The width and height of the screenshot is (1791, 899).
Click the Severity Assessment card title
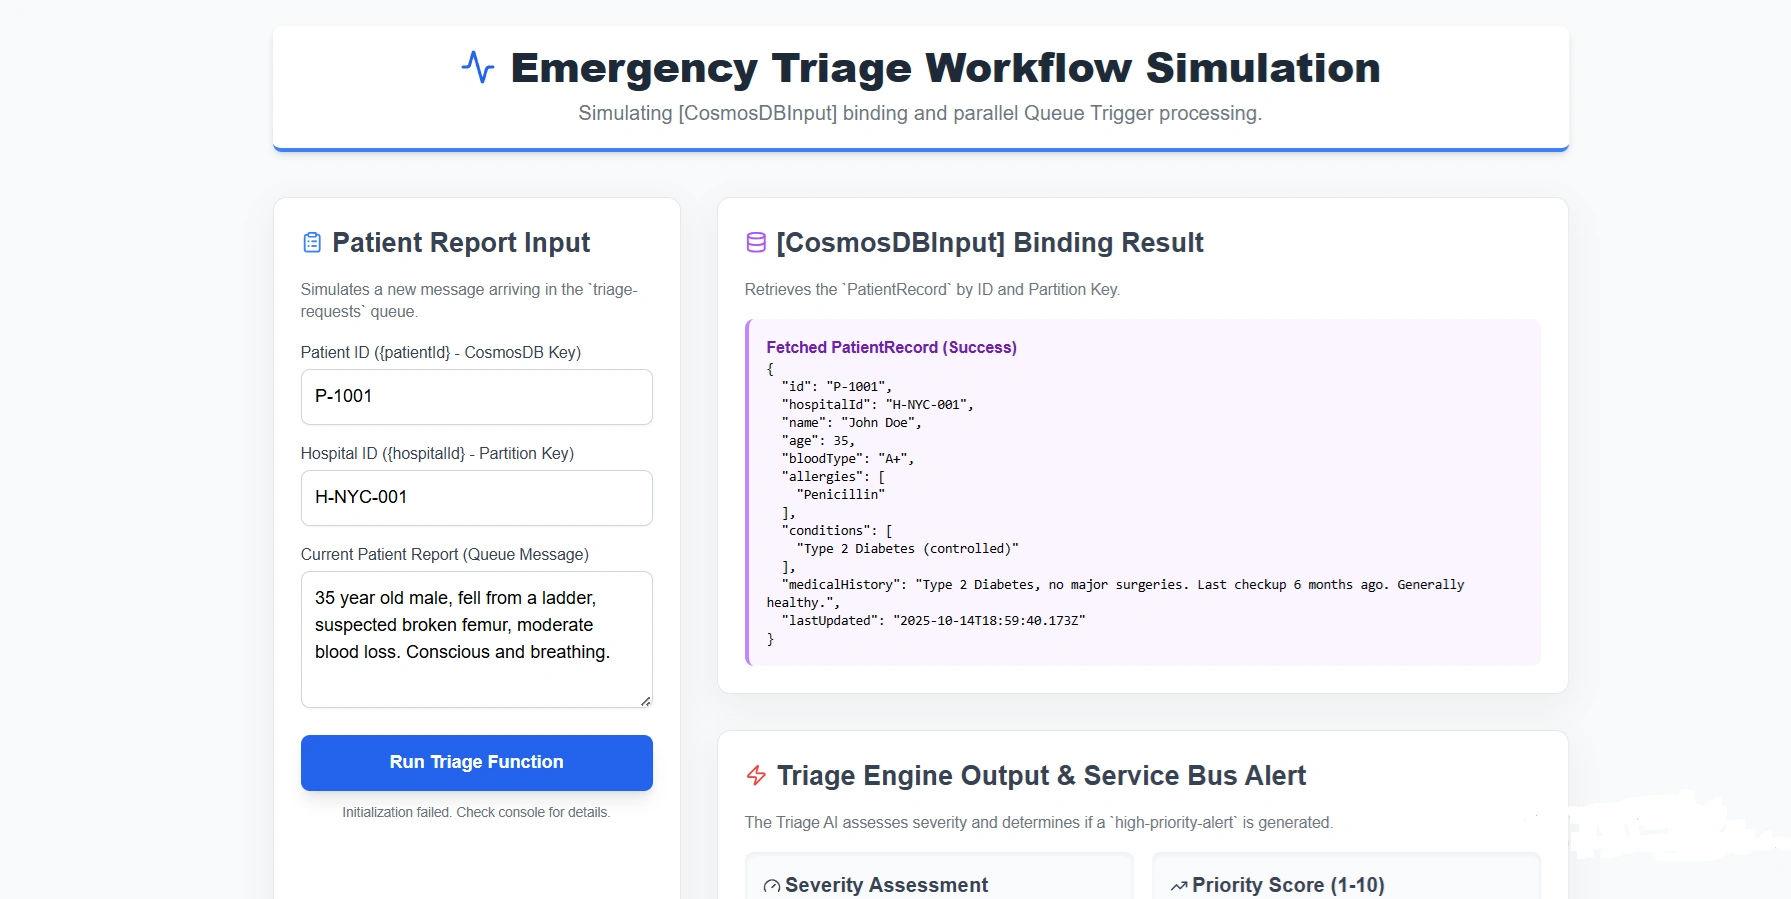[x=886, y=886]
